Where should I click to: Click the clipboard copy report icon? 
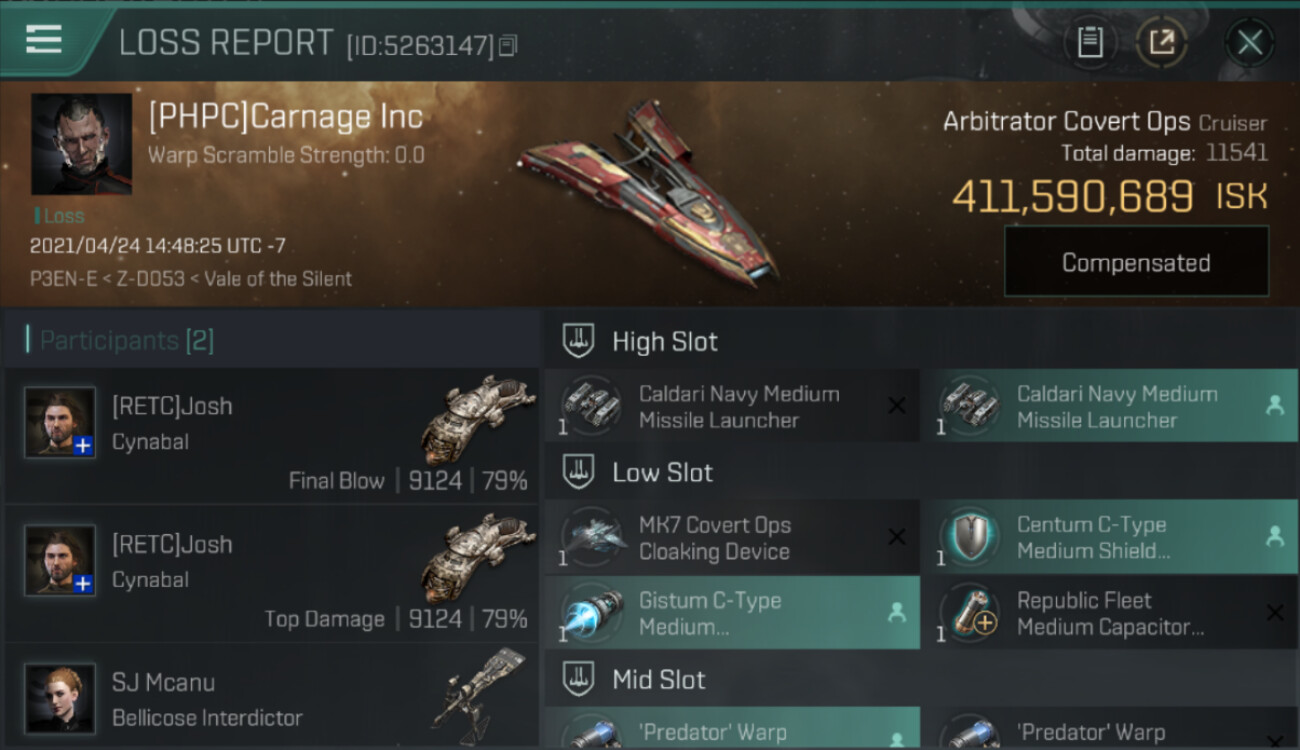pyautogui.click(x=1090, y=42)
